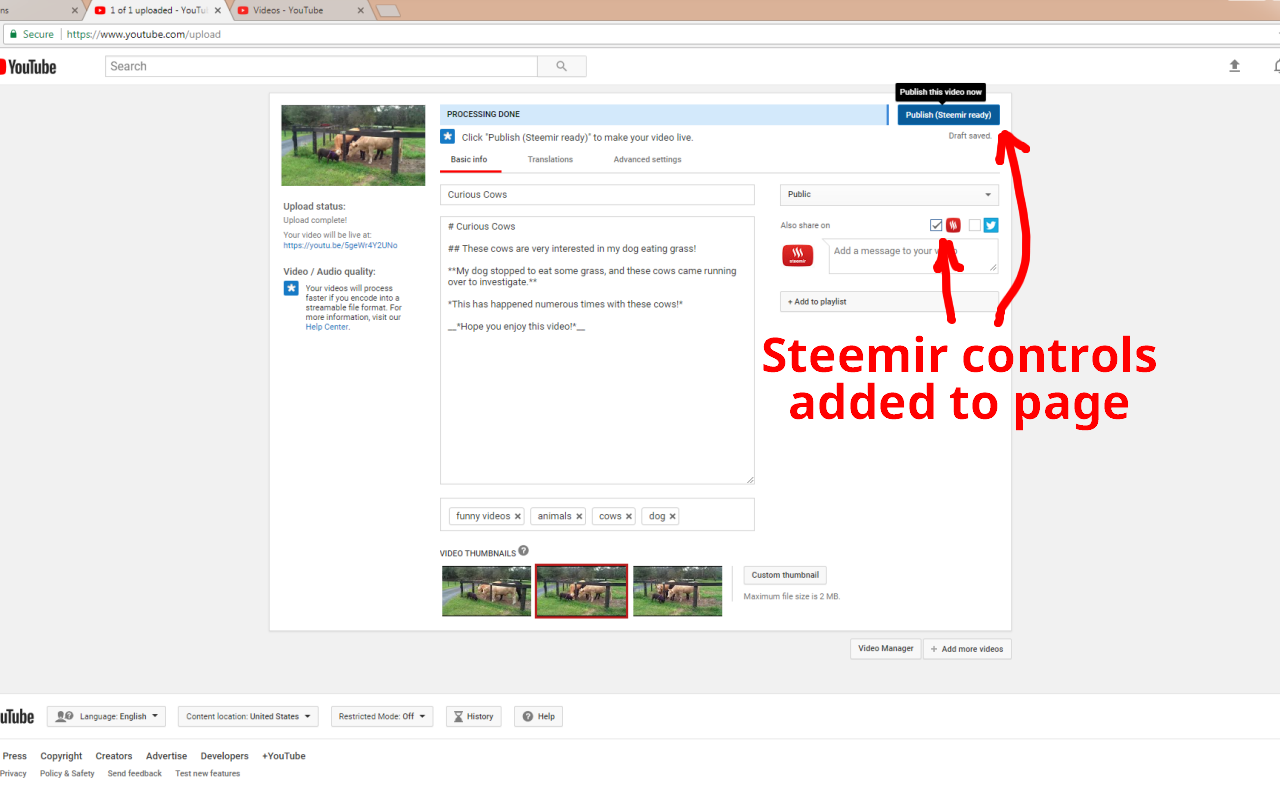This screenshot has width=1280, height=800.
Task: Click the PROCESSING DONE progress bar
Action: coord(664,115)
